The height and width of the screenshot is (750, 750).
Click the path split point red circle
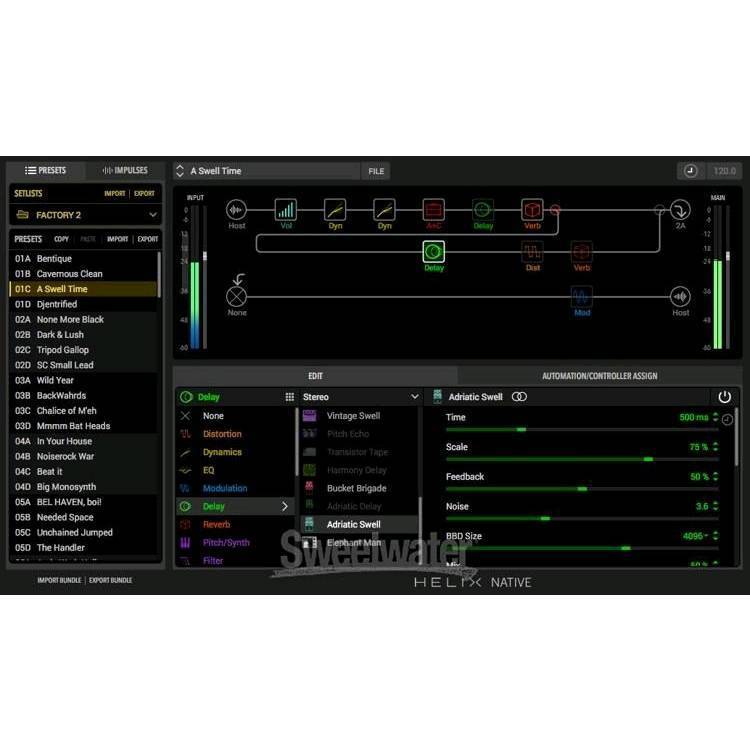(555, 210)
